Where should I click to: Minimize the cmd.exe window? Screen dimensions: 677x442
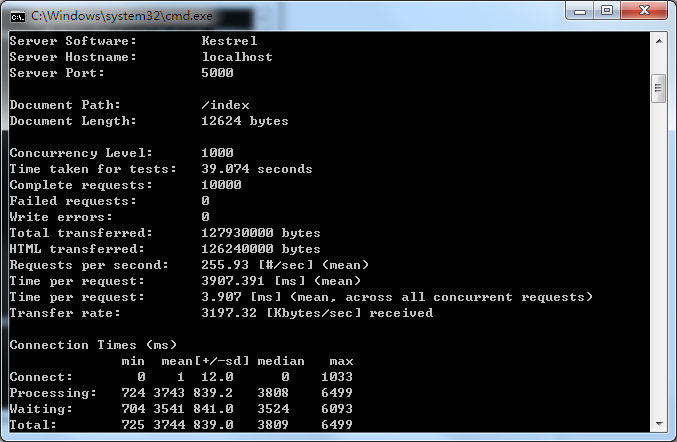[x=580, y=11]
